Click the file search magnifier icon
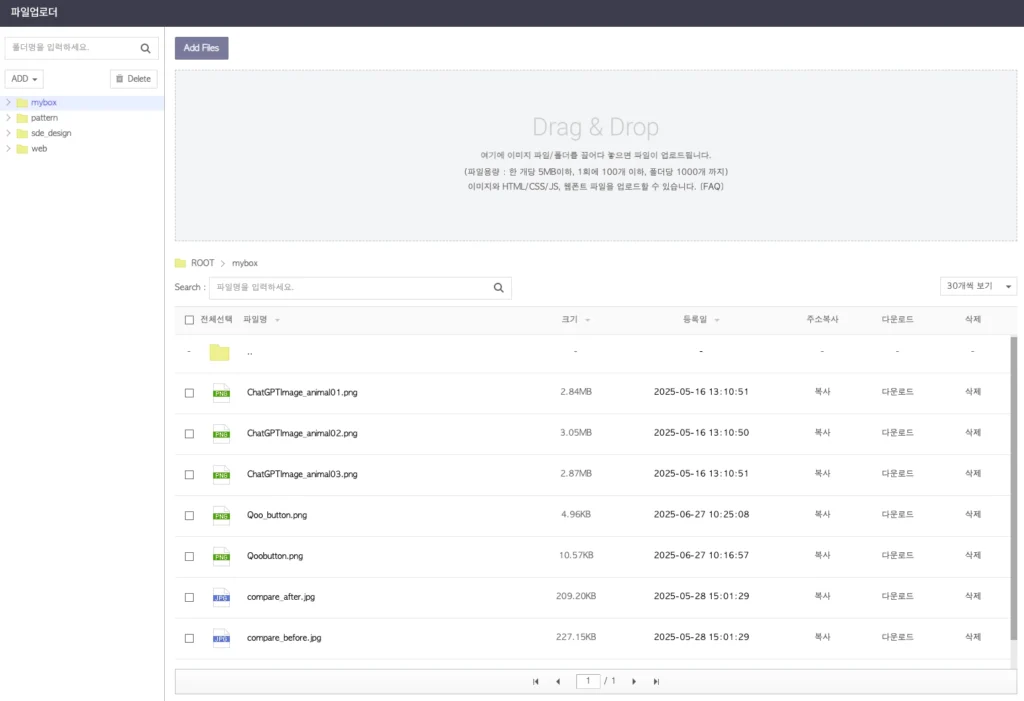Image resolution: width=1024 pixels, height=701 pixels. coord(498,287)
